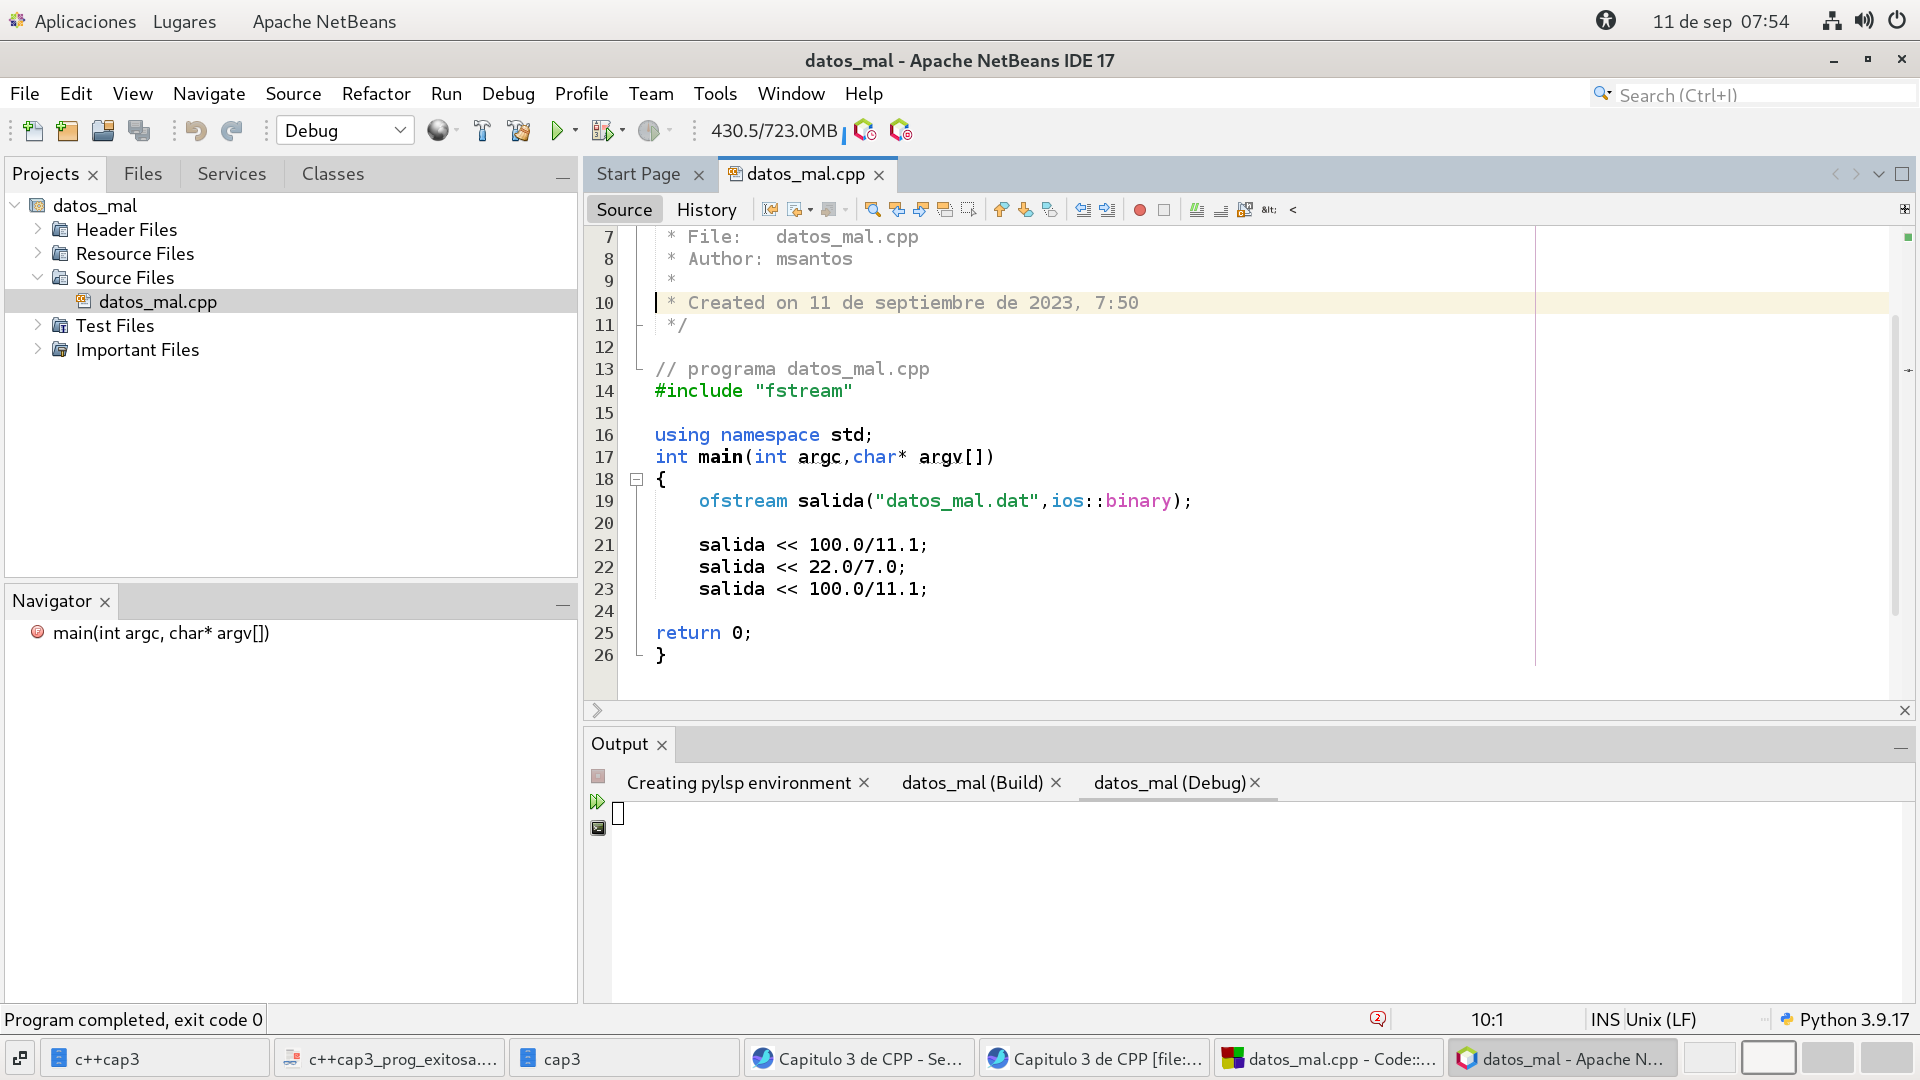Switch to the datos_mal (Build) output tab
1920x1080 pixels.
coord(972,783)
